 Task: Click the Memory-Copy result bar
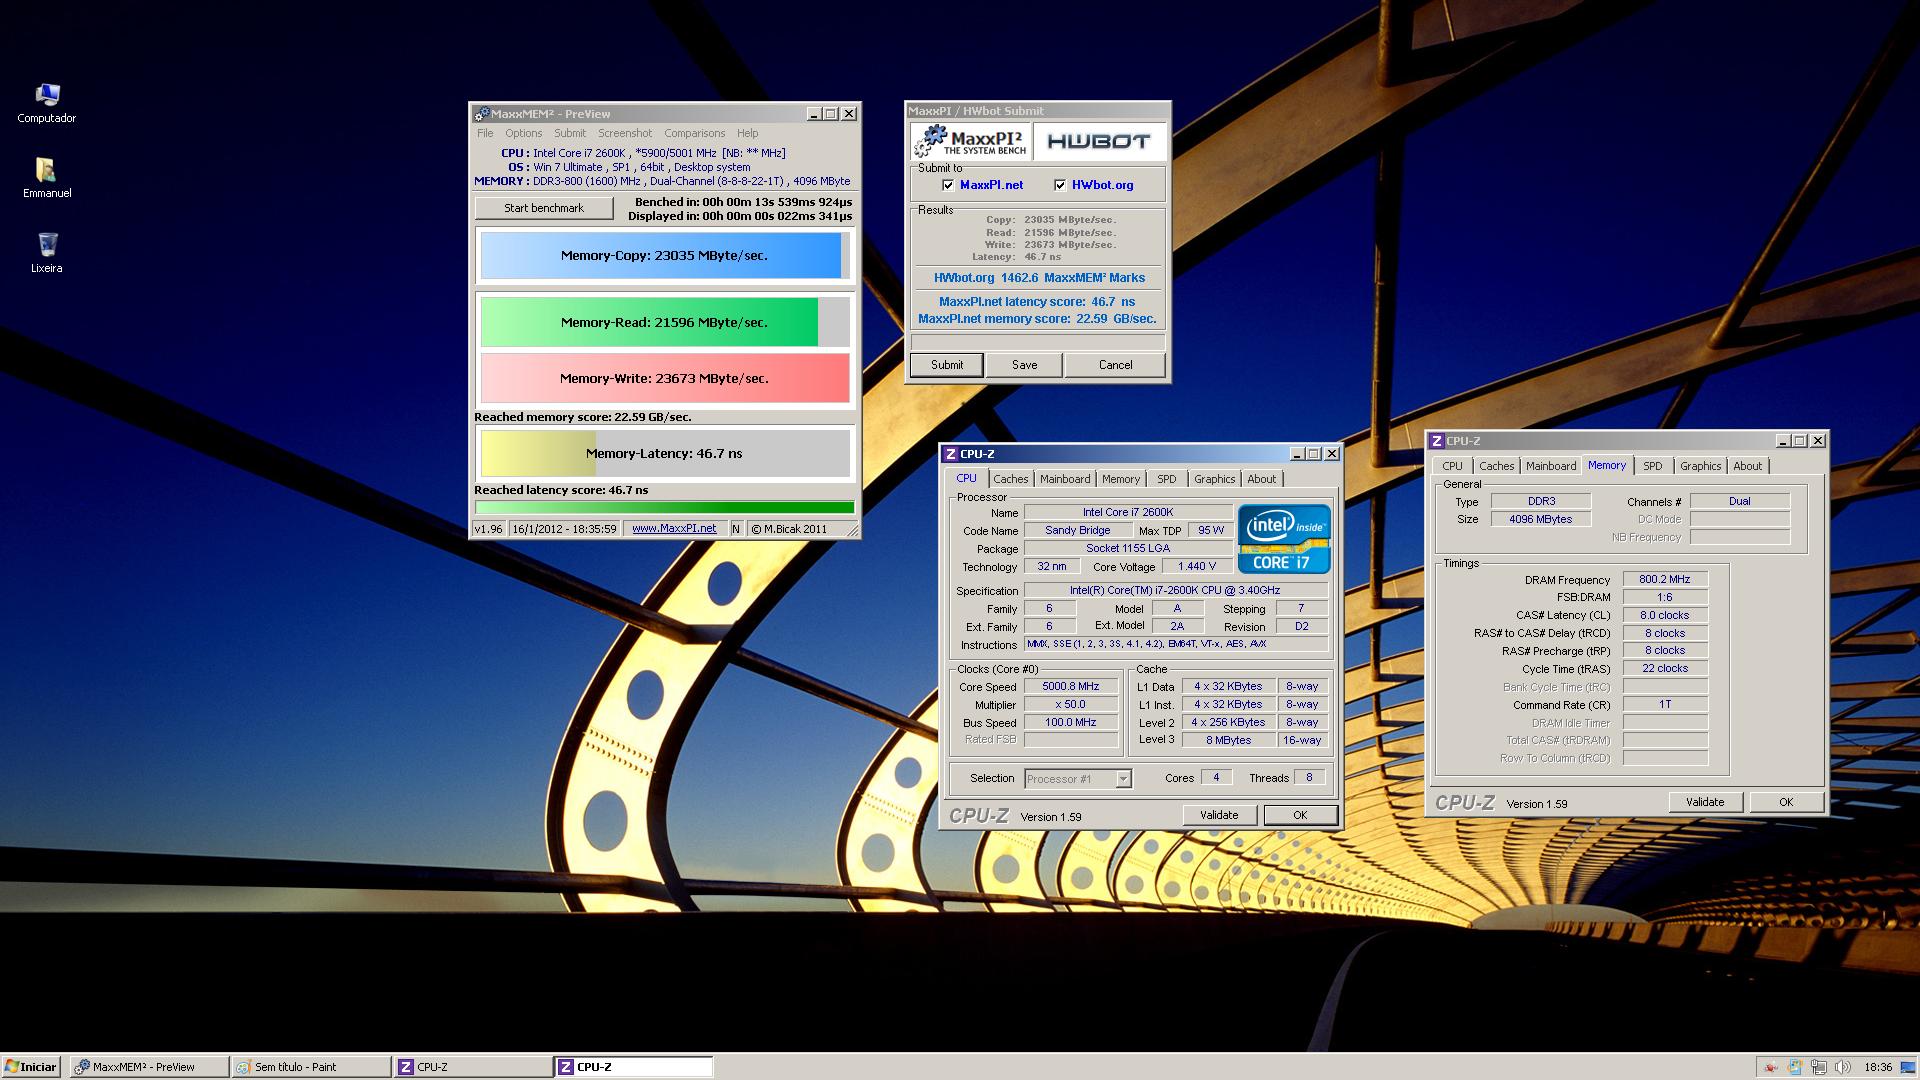[665, 256]
